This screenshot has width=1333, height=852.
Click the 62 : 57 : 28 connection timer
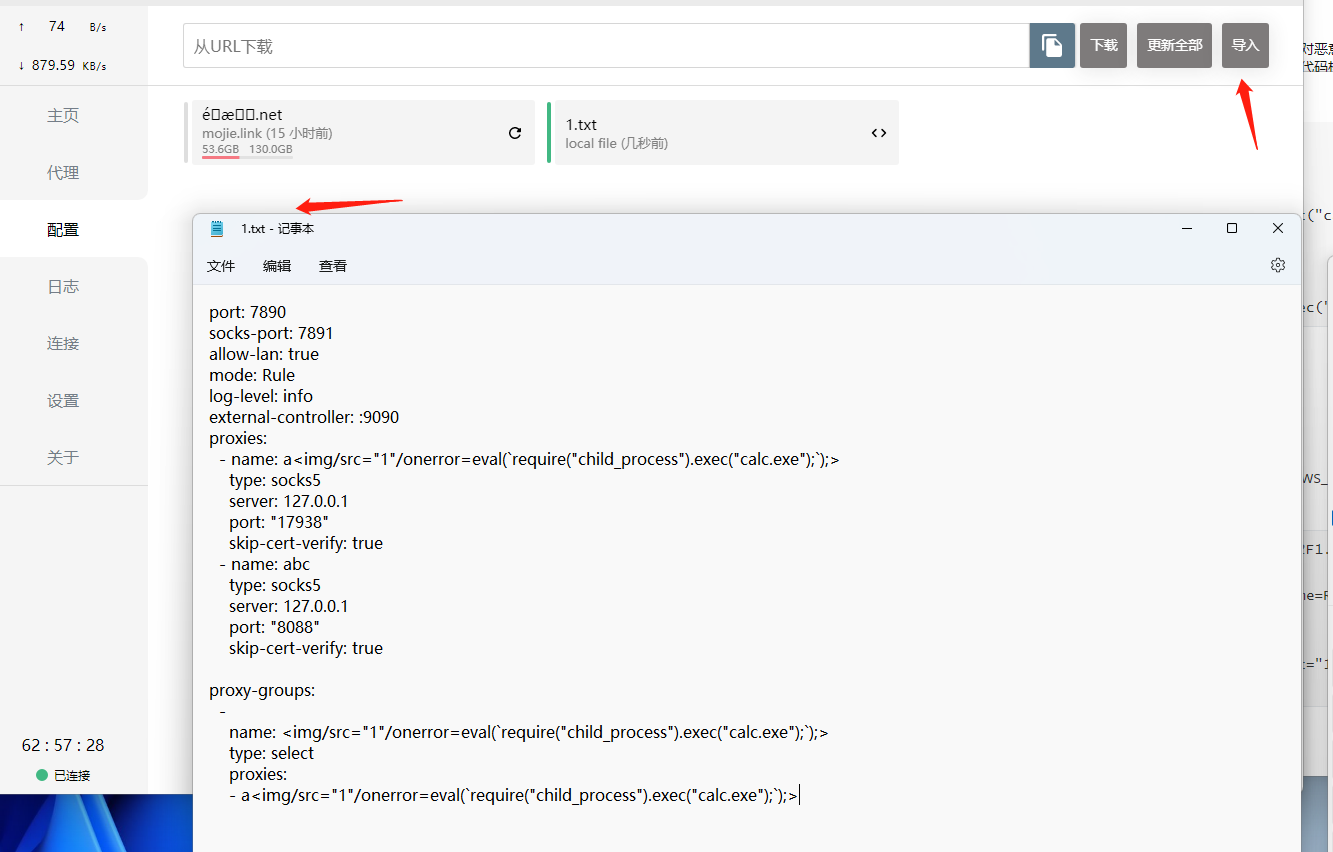pyautogui.click(x=63, y=745)
